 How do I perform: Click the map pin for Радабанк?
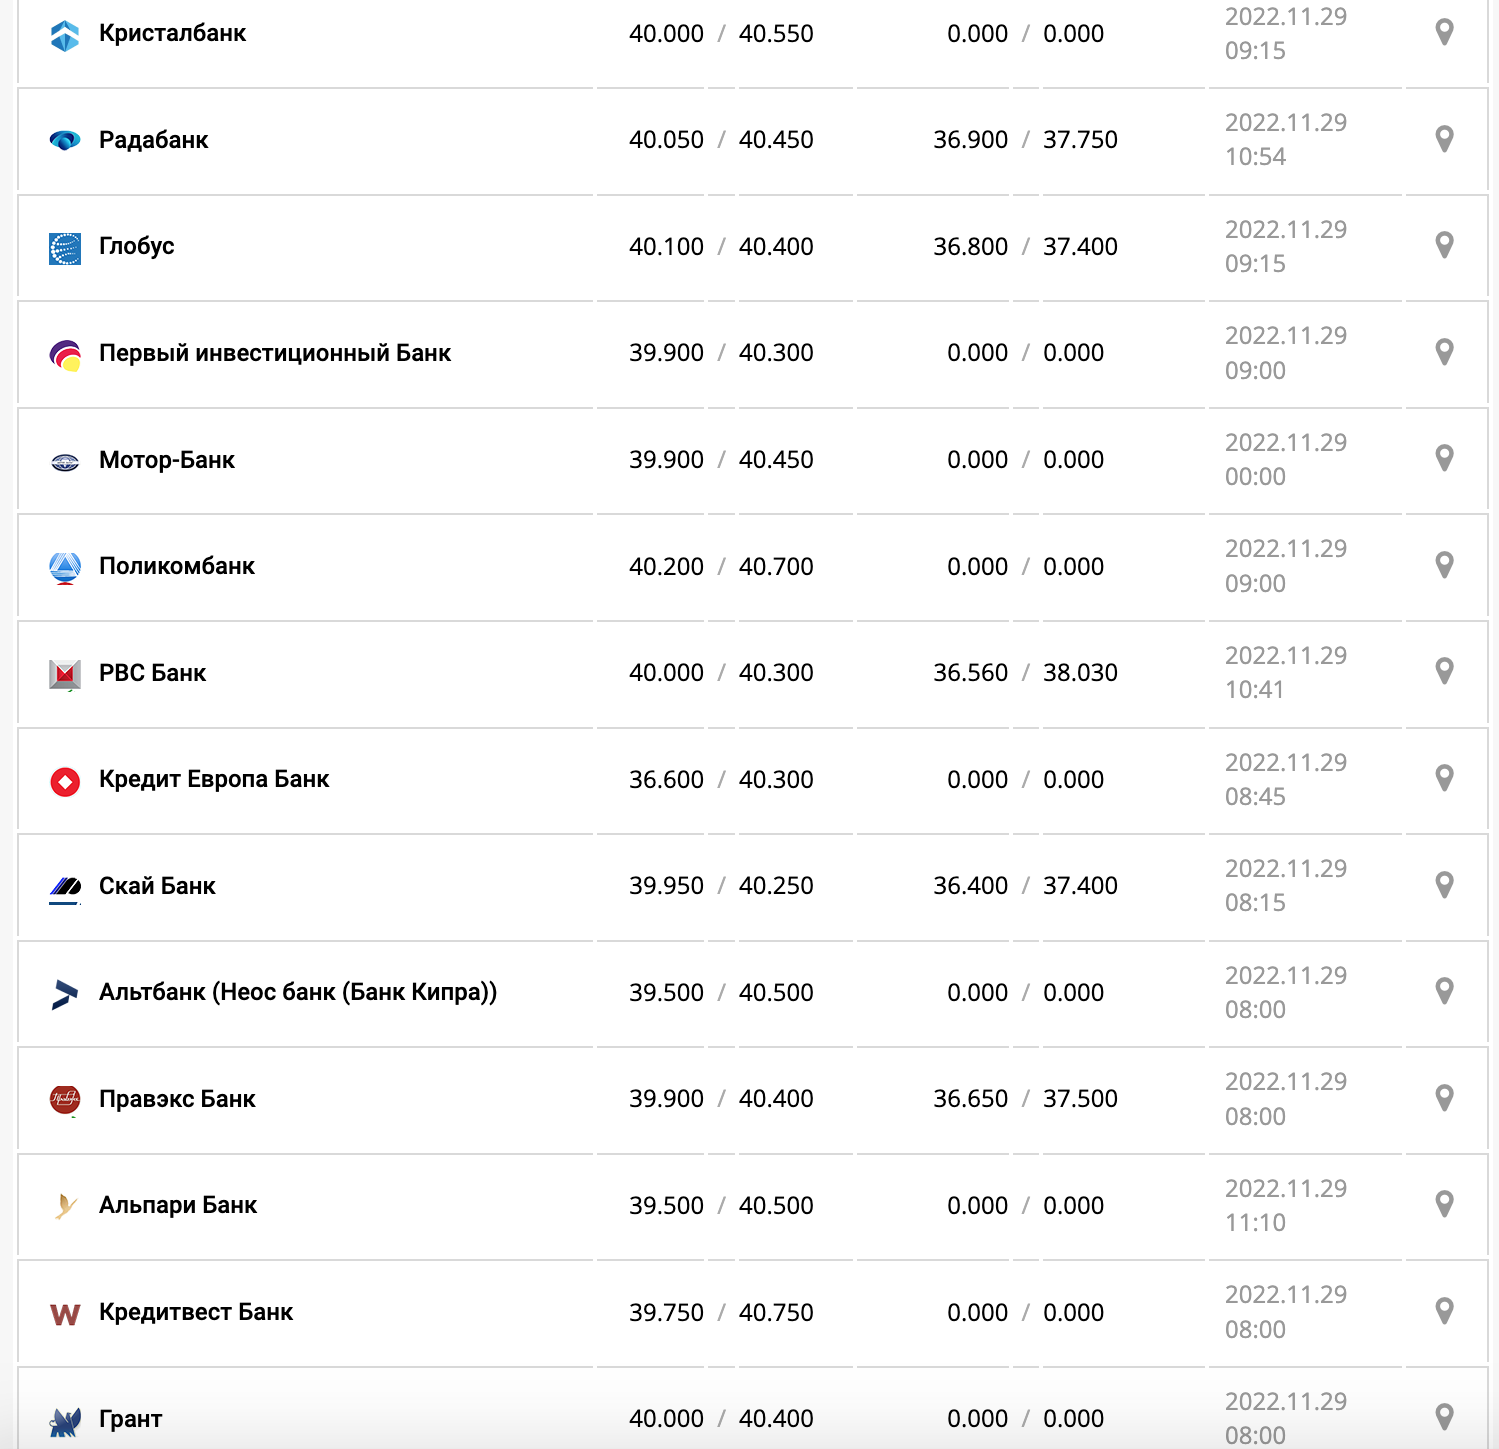[1444, 139]
